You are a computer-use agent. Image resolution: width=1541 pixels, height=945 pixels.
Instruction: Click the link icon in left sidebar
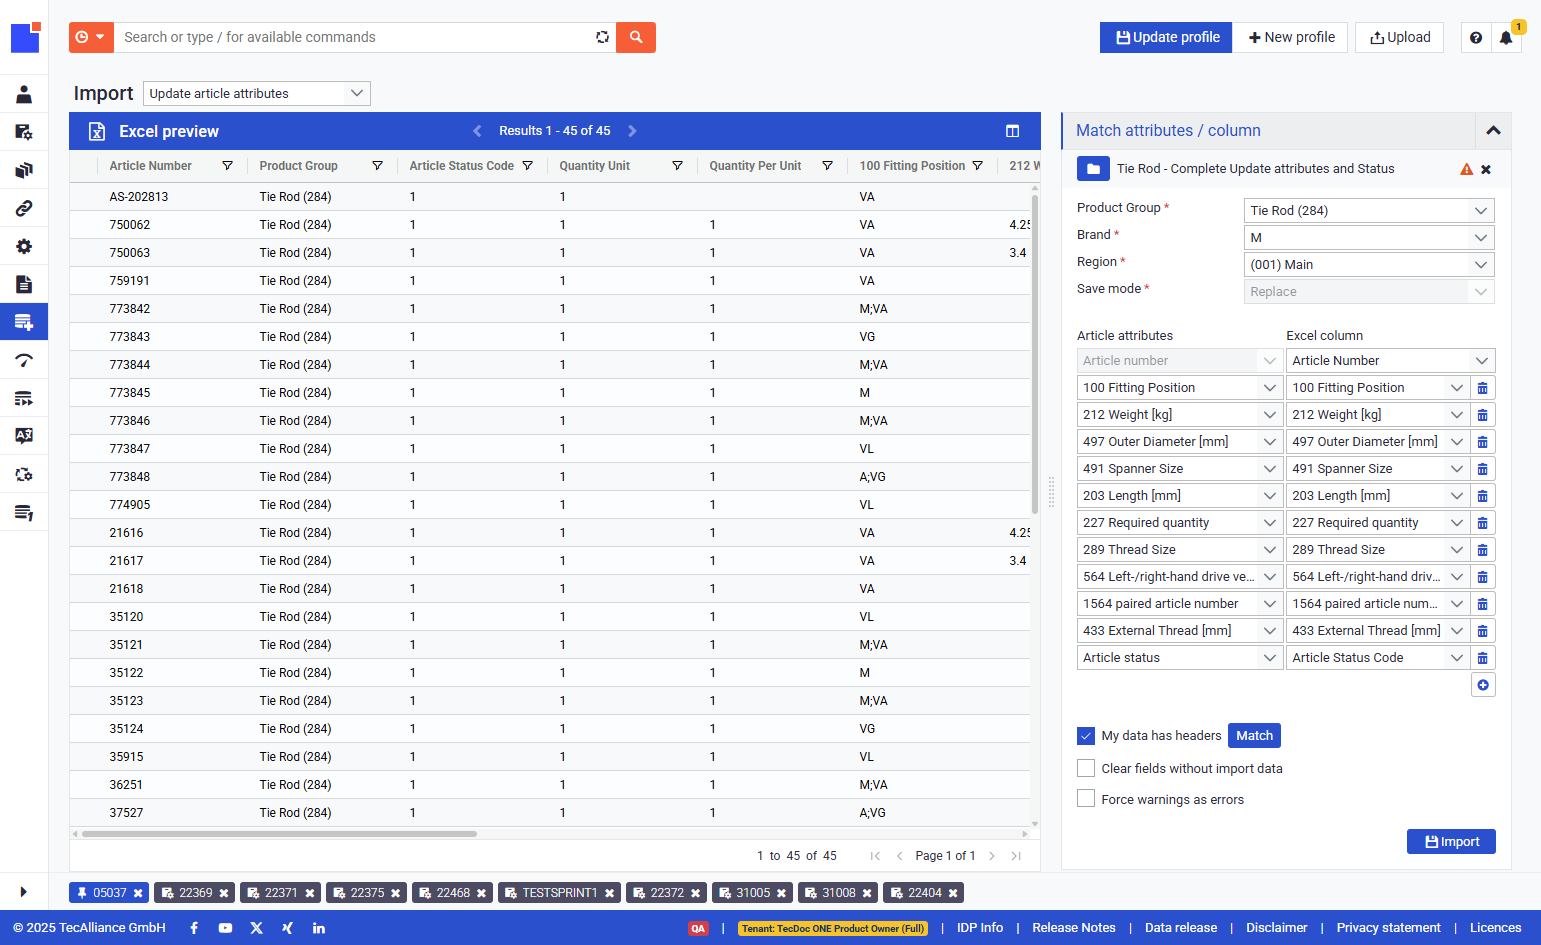(24, 208)
